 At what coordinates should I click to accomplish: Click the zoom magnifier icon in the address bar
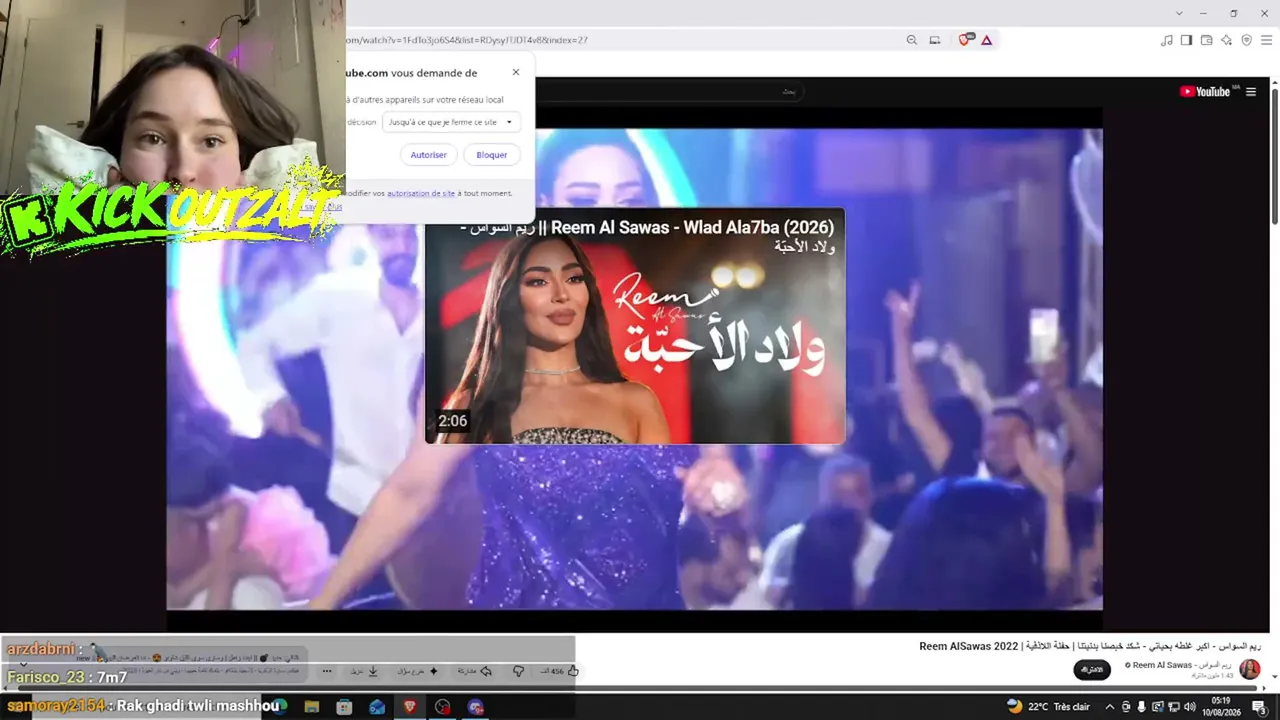[911, 40]
